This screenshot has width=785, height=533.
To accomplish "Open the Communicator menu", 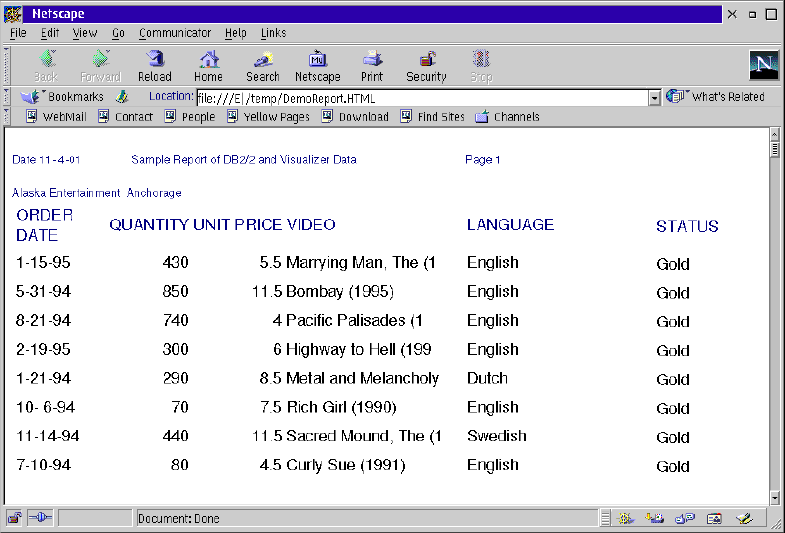I will (175, 33).
